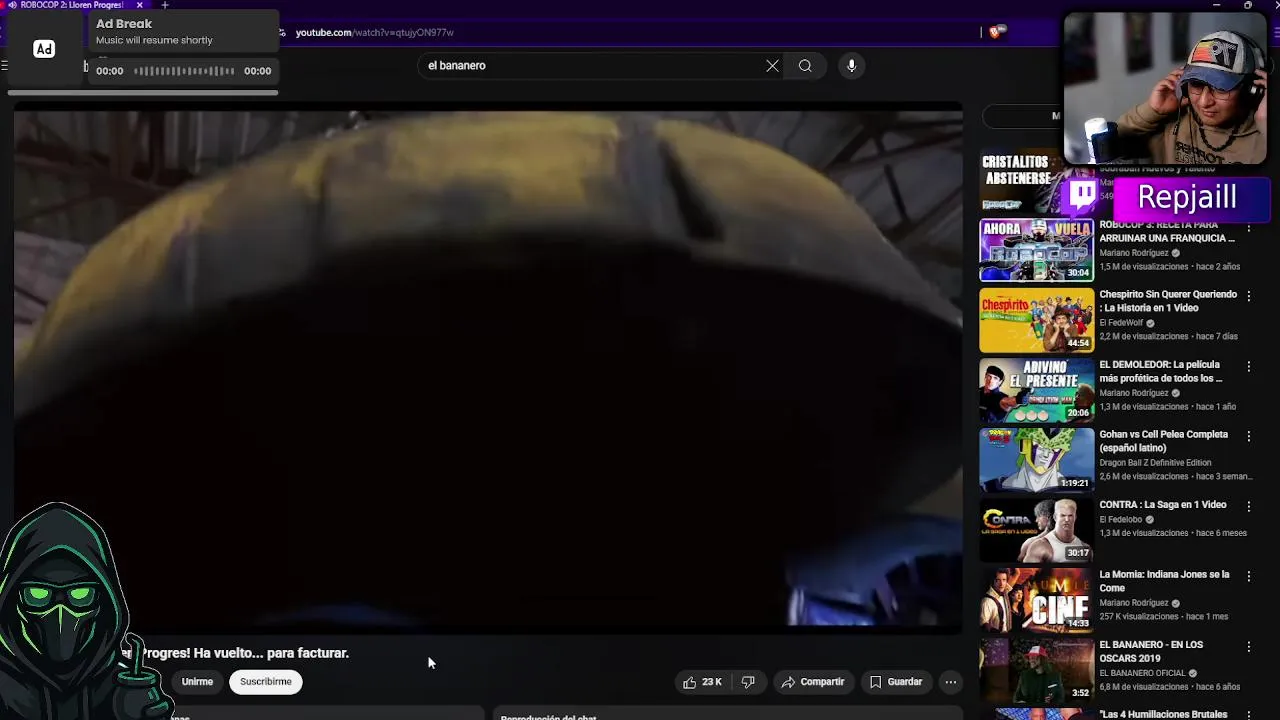Like the video with the 23 K thumbs-up
1280x720 pixels.
[x=703, y=682]
